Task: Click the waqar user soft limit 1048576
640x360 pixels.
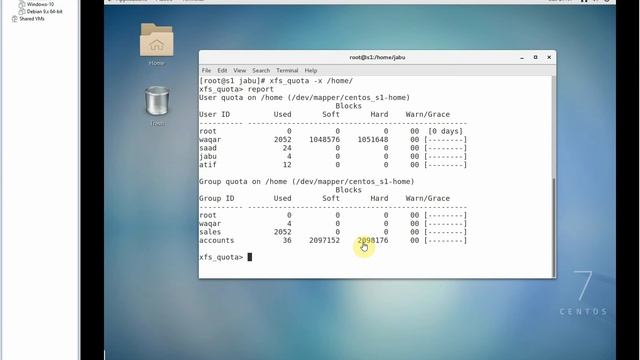Action: pyautogui.click(x=324, y=140)
